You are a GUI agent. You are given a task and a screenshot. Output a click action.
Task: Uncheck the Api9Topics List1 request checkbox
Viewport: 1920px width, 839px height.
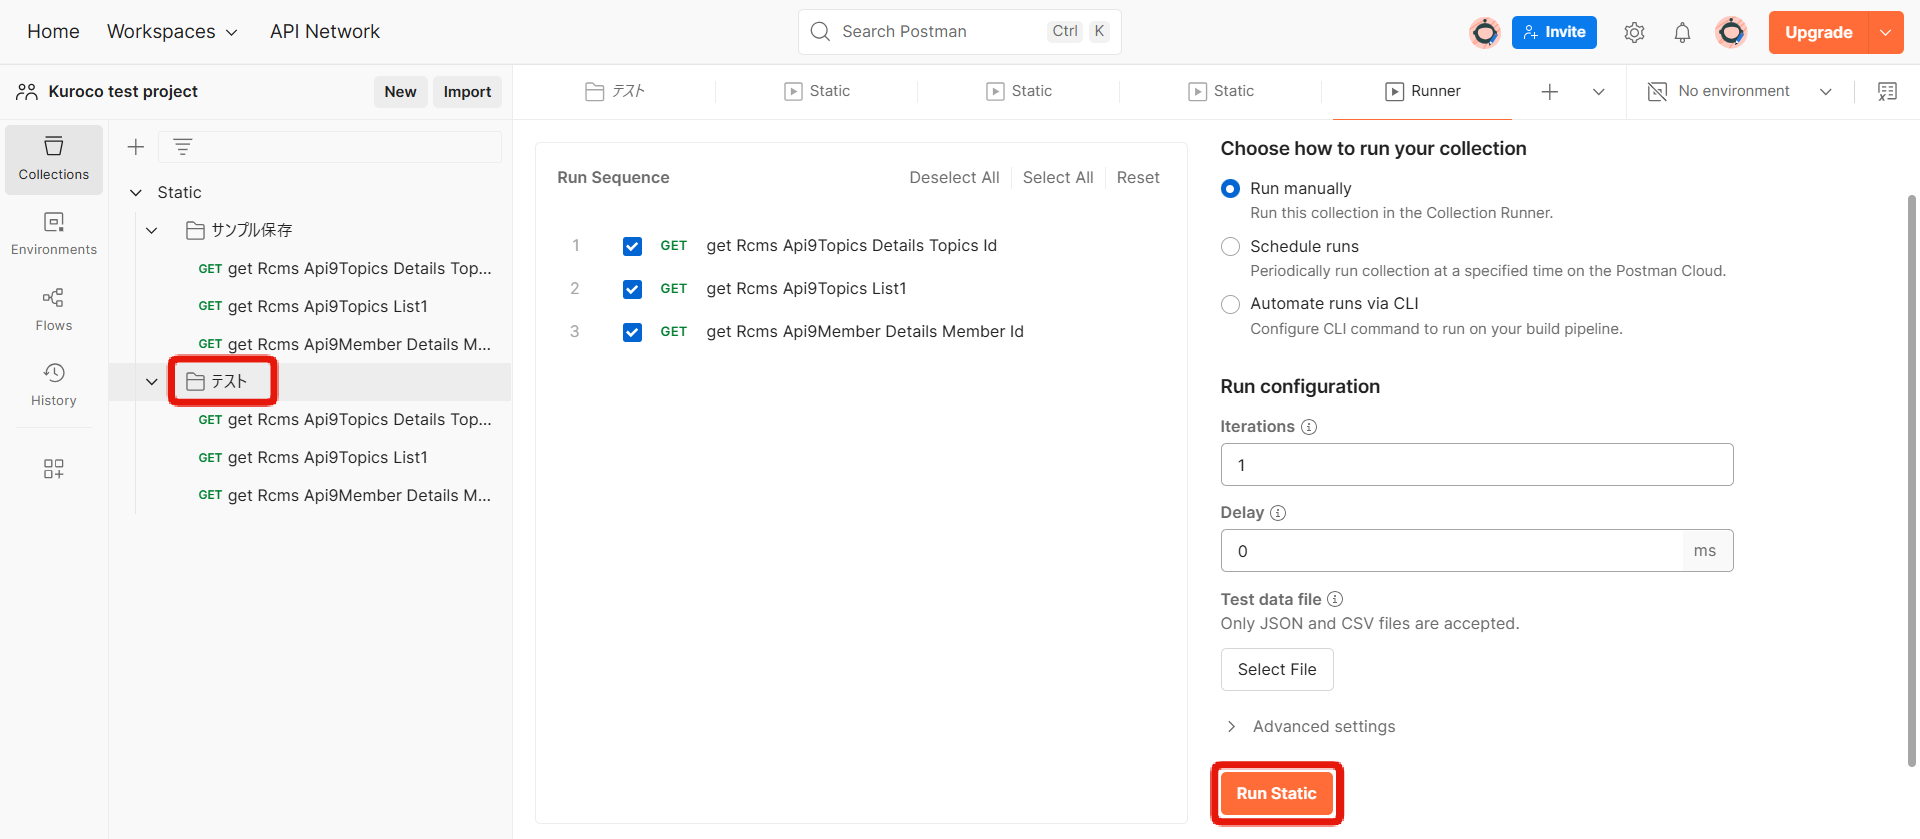coord(632,289)
